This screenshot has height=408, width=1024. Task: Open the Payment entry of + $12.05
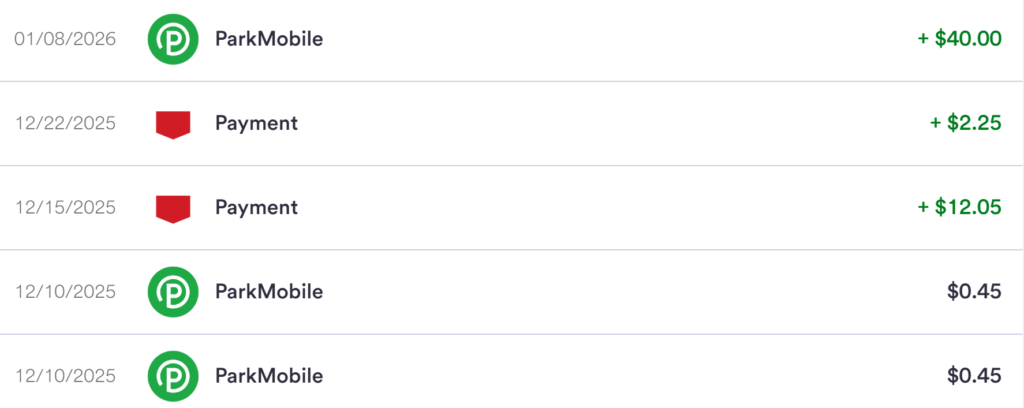(x=256, y=208)
